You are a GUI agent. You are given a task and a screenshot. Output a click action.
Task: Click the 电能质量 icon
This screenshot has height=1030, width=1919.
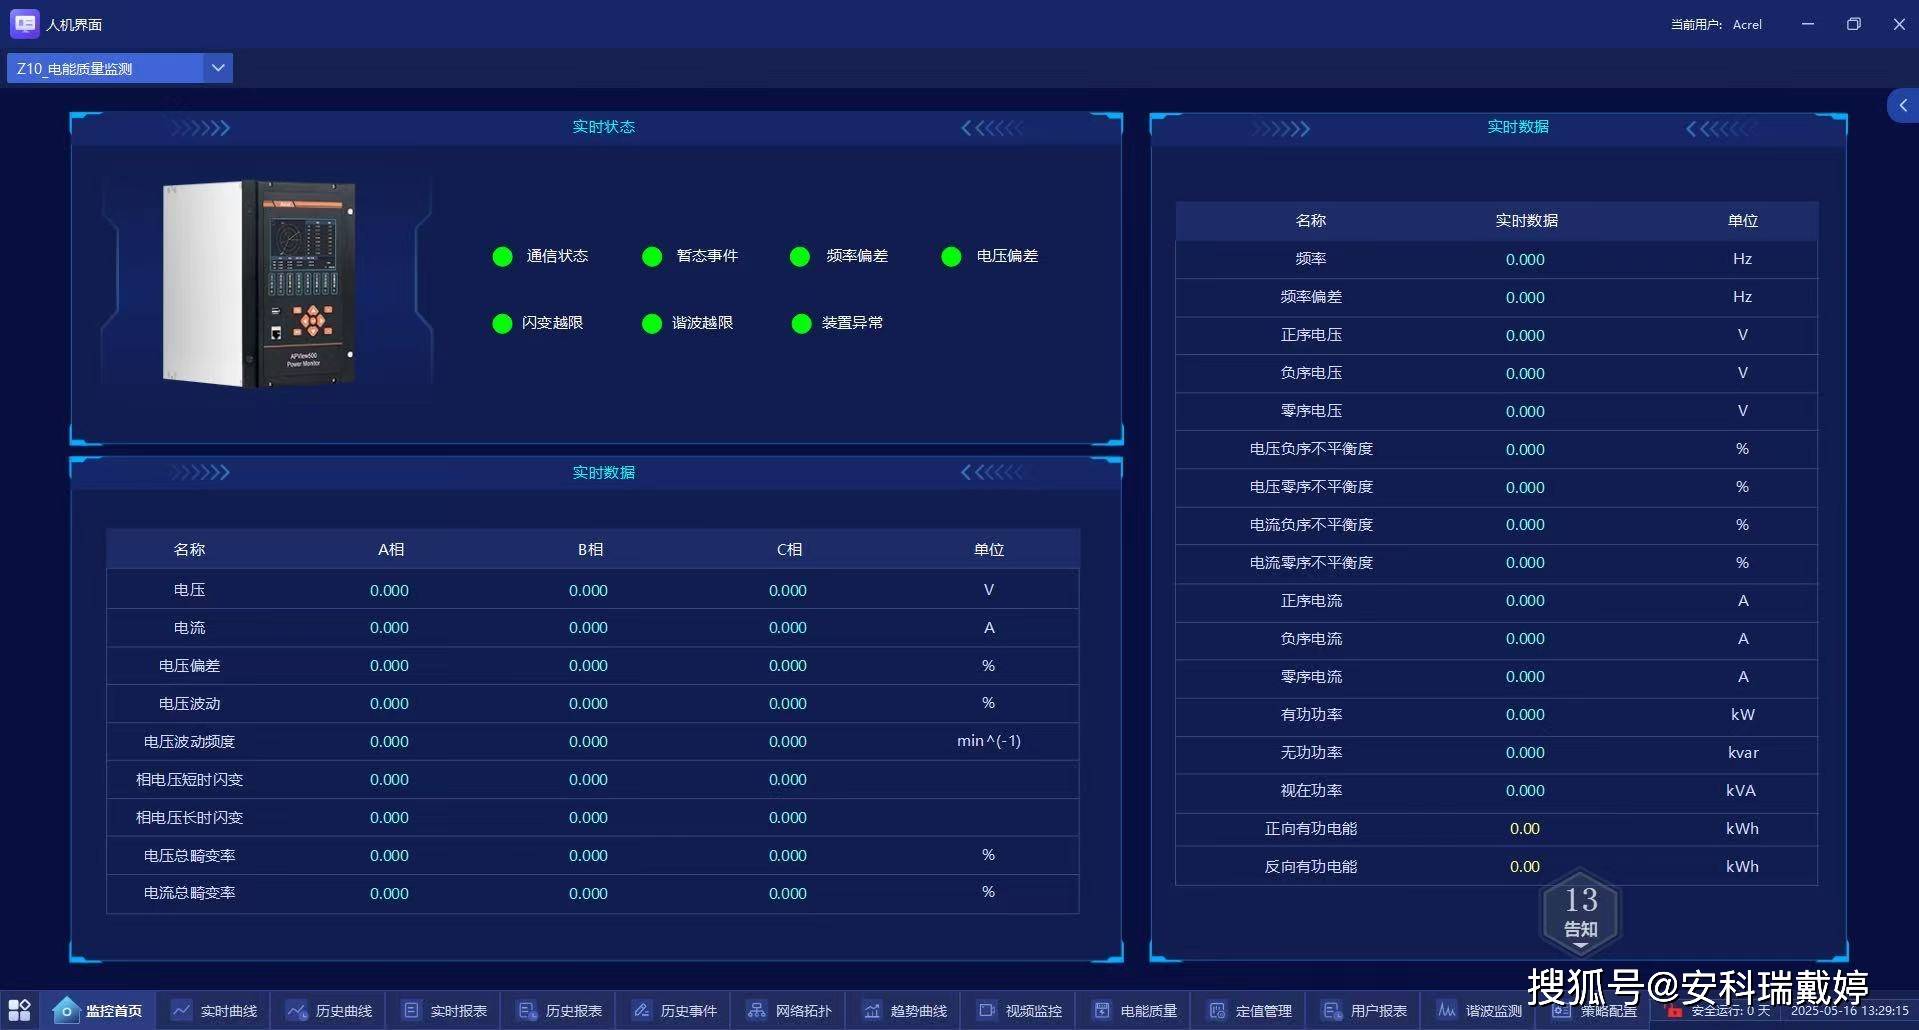click(1102, 1010)
